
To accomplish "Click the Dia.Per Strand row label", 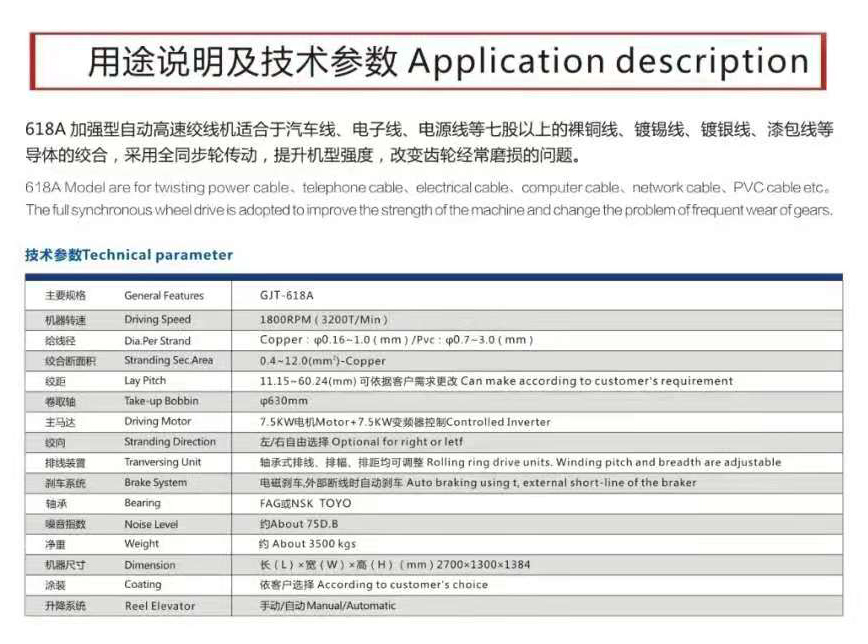I will pos(157,341).
